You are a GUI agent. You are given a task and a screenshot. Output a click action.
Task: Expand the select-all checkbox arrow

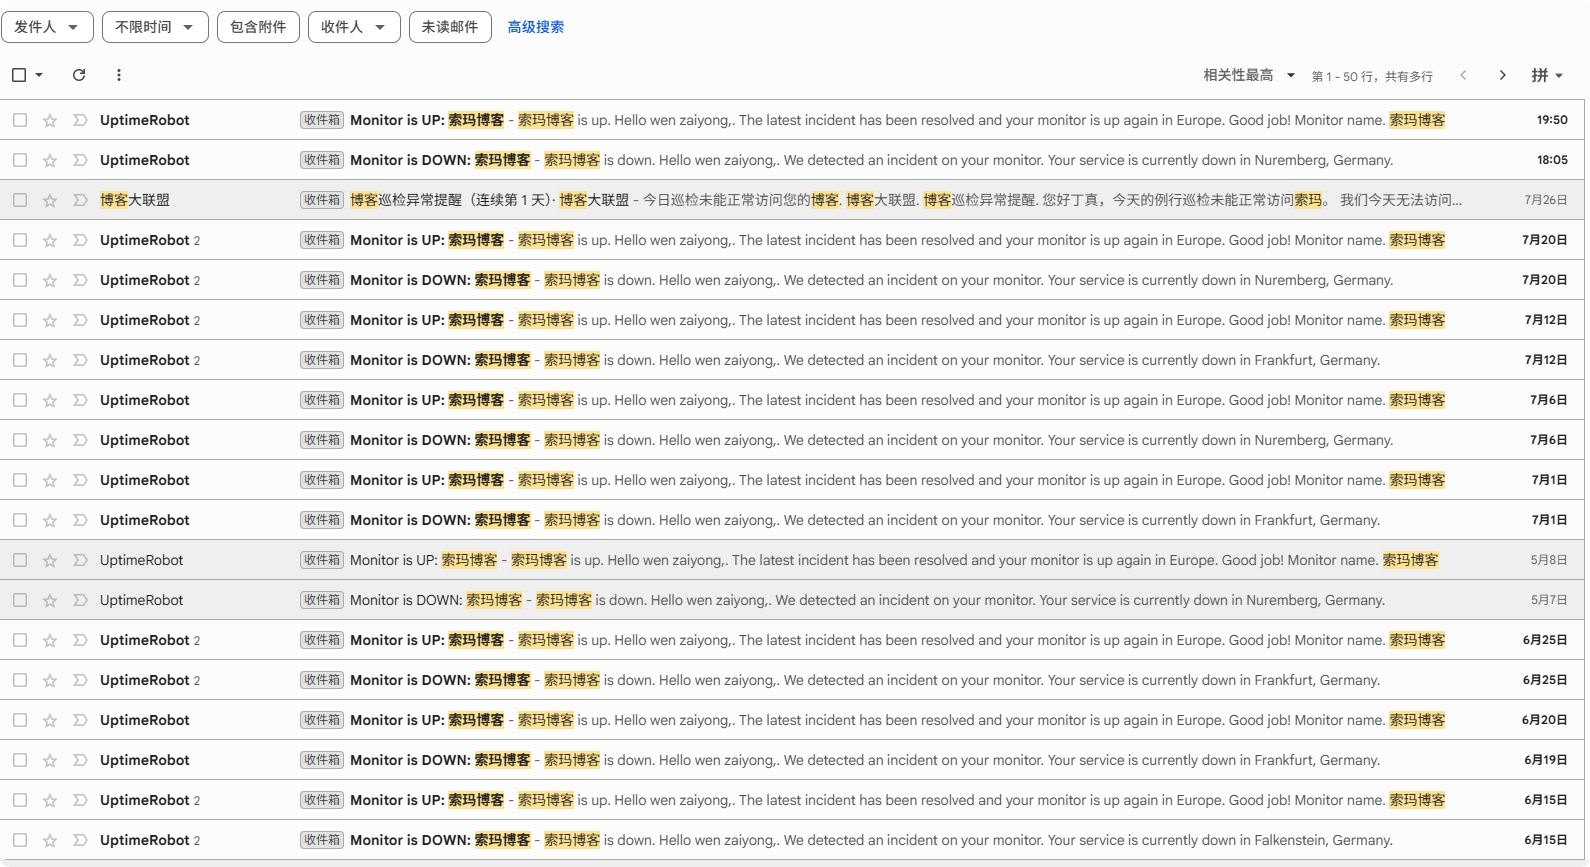tap(39, 75)
